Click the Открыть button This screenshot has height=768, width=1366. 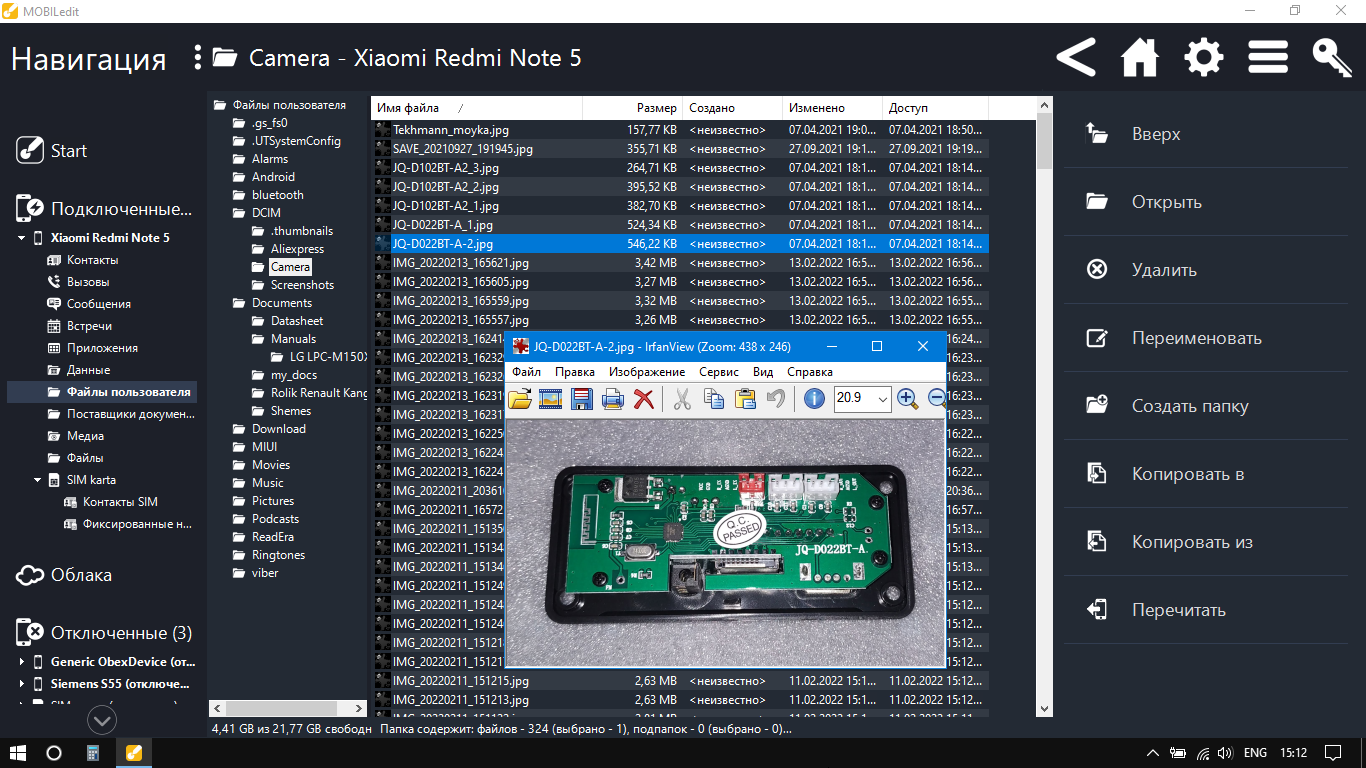(1207, 202)
